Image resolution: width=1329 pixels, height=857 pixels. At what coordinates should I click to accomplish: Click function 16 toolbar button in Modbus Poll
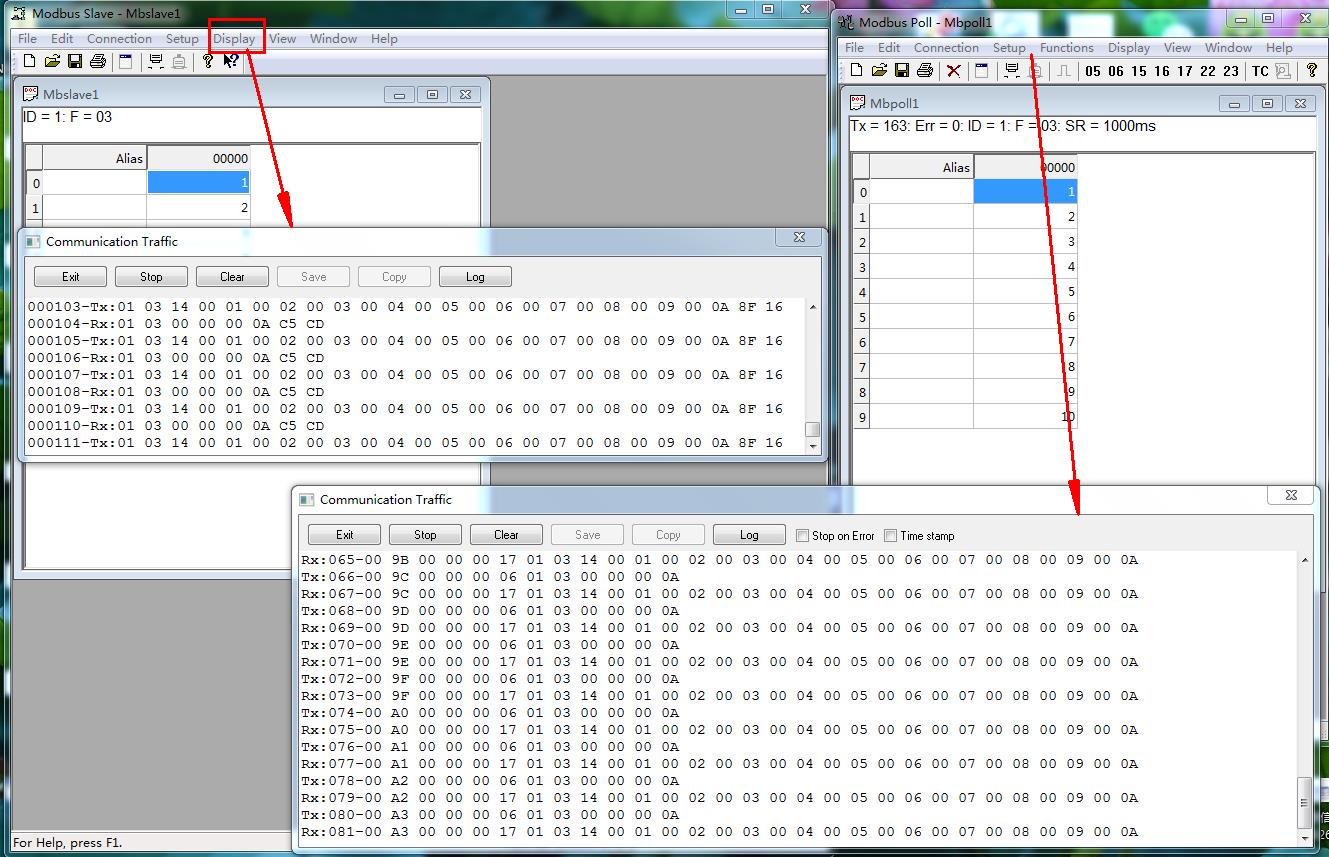click(1161, 71)
